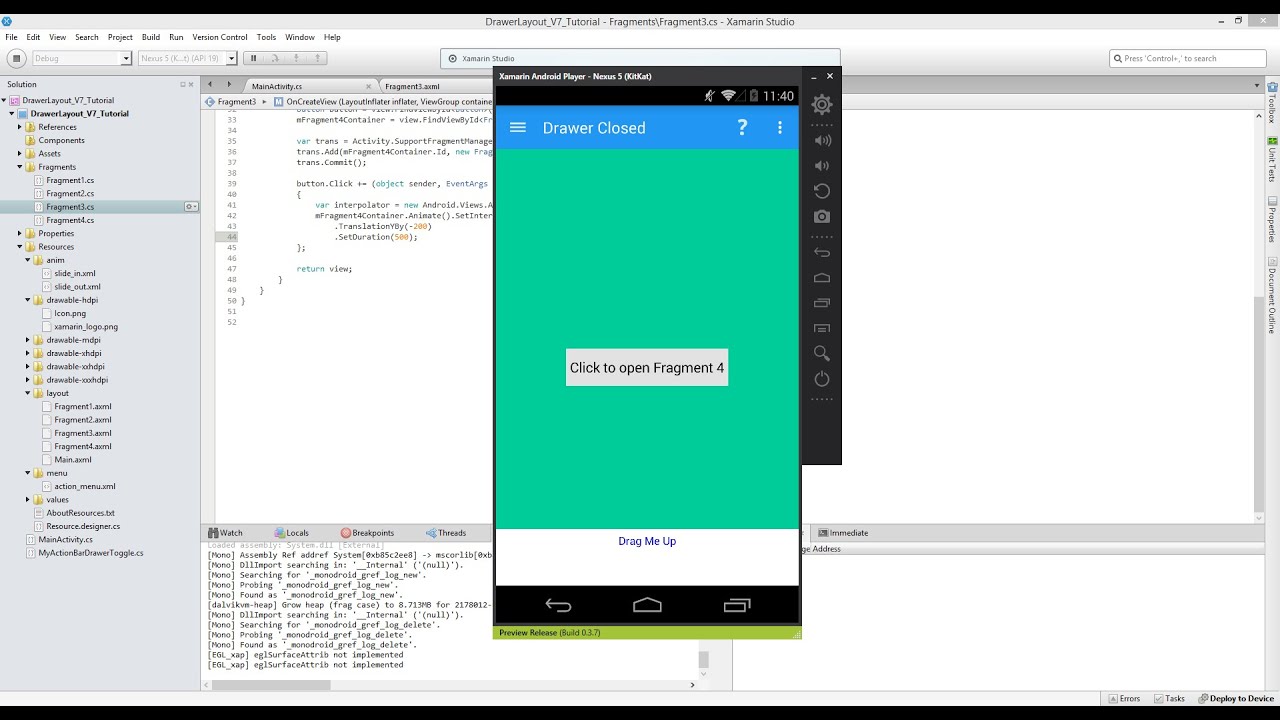This screenshot has height=720, width=1280.
Task: Expand the drawable-mdpi folder
Action: click(28, 340)
